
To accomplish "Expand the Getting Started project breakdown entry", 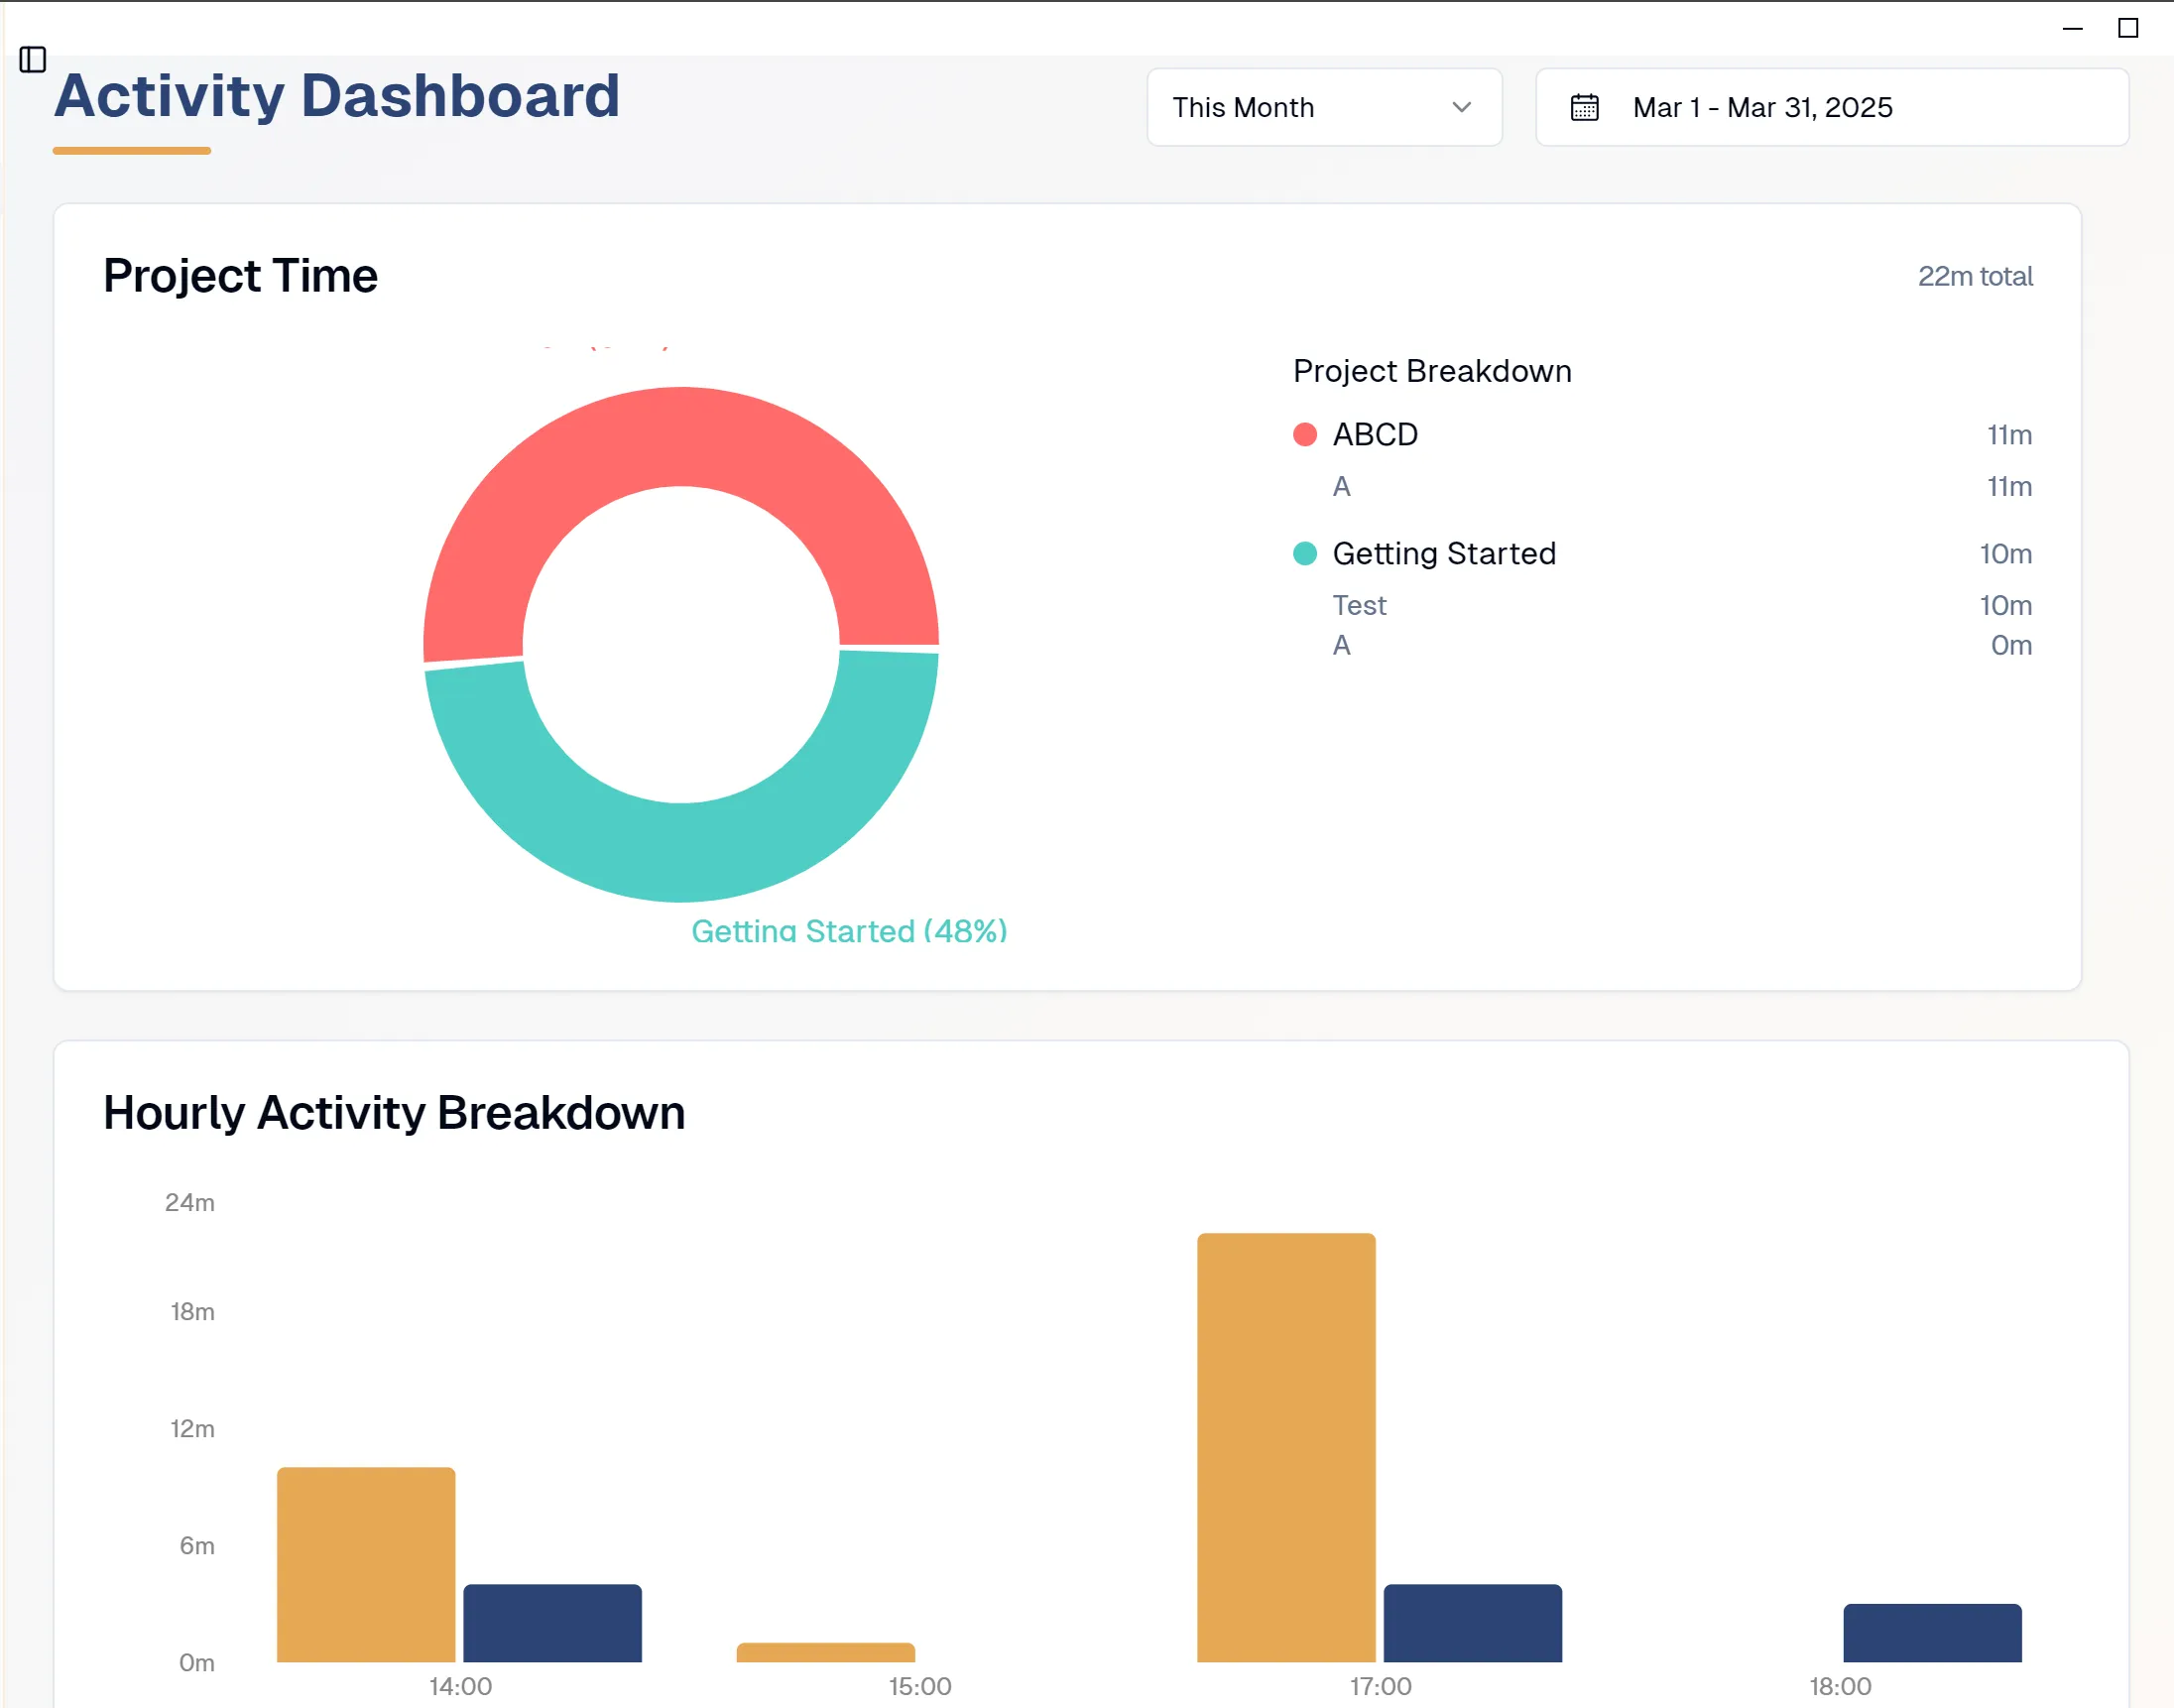I will (1444, 553).
